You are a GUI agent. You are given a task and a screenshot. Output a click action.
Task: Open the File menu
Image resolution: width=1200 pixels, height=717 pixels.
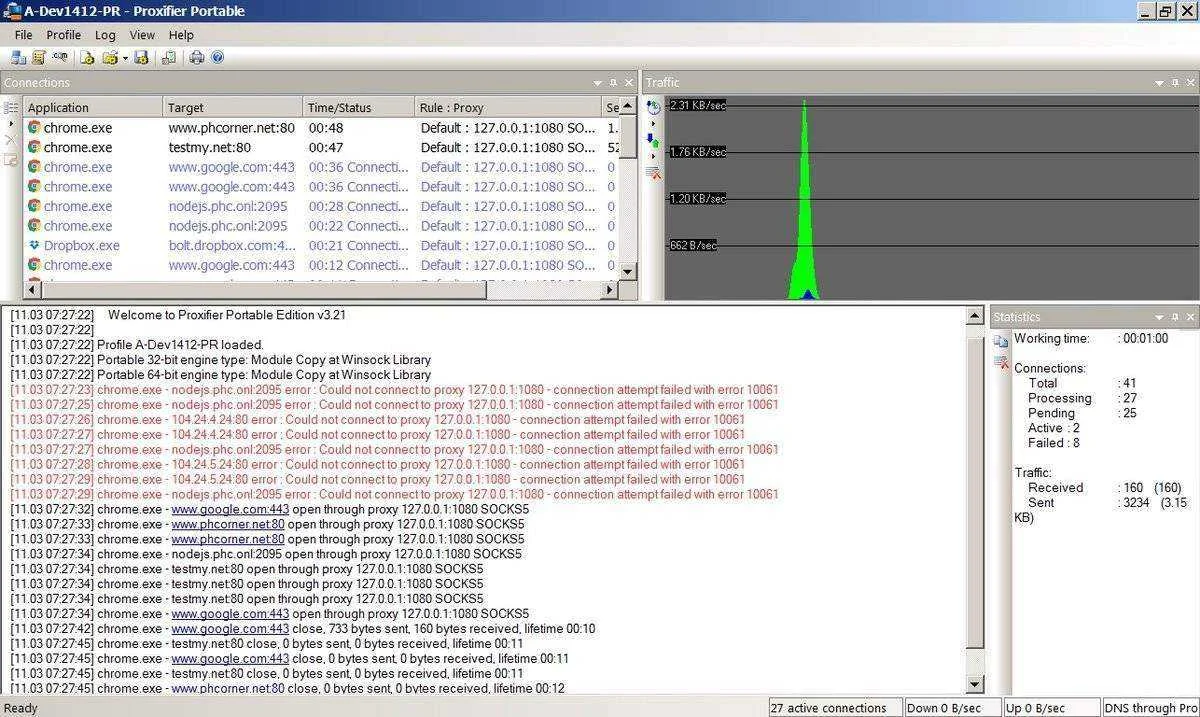pos(23,35)
